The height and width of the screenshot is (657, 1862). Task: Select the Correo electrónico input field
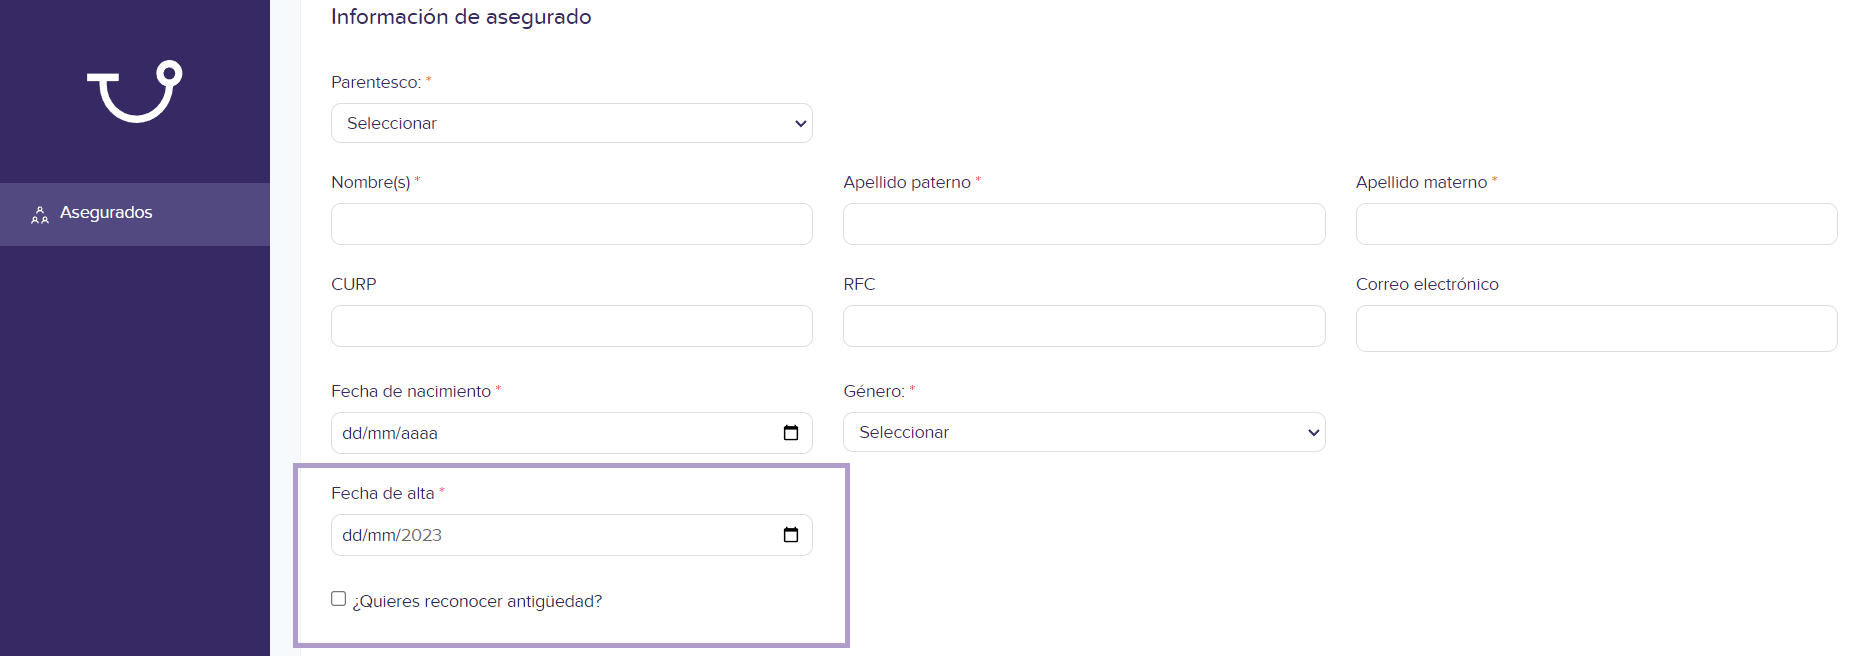click(x=1596, y=328)
